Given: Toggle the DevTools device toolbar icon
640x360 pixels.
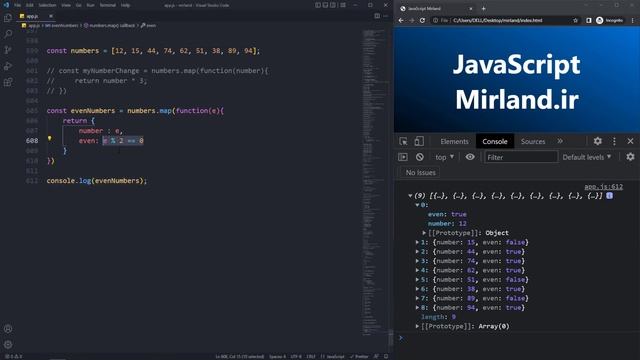Looking at the screenshot, I should [419, 141].
